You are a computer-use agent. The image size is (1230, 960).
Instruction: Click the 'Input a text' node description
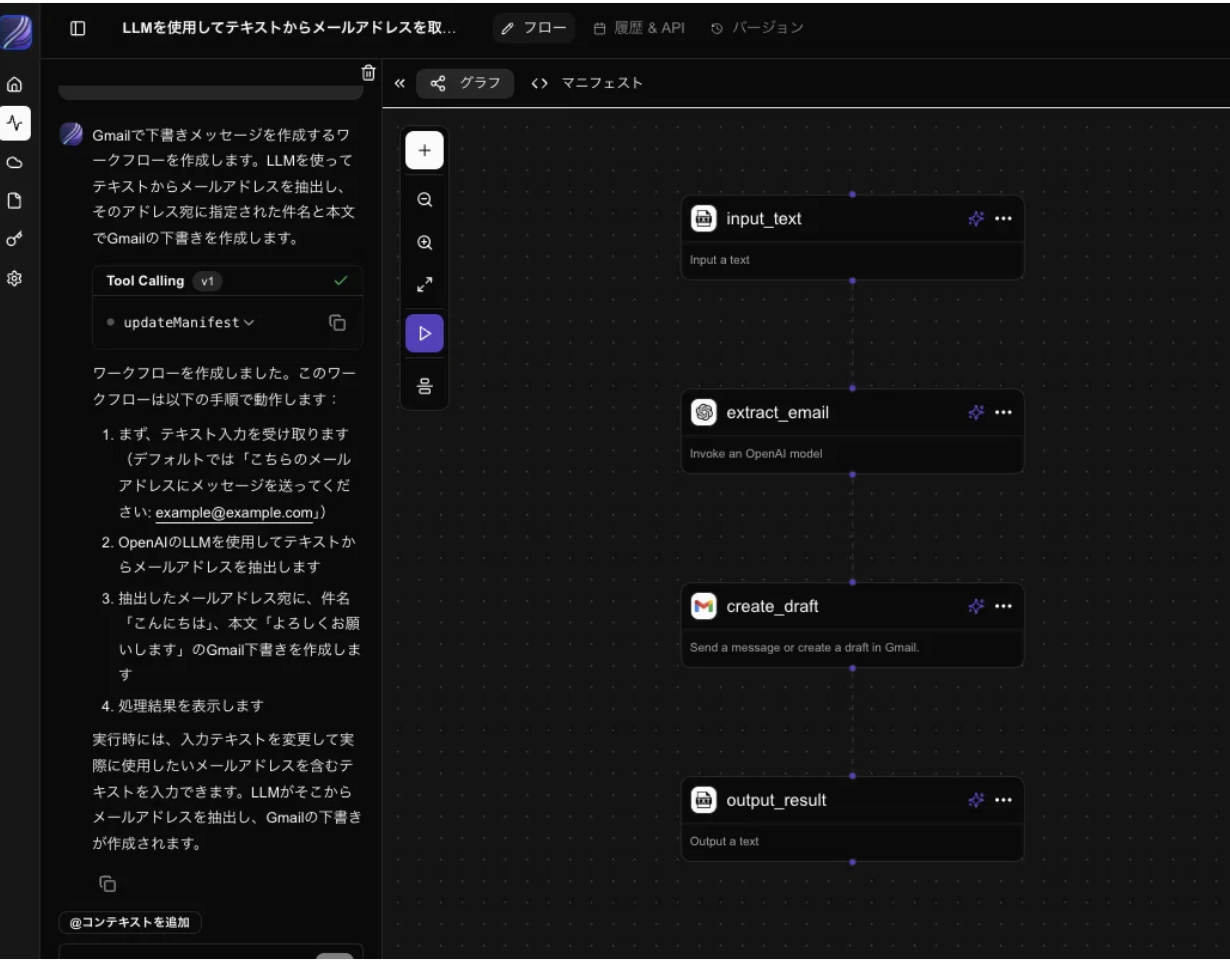click(720, 260)
